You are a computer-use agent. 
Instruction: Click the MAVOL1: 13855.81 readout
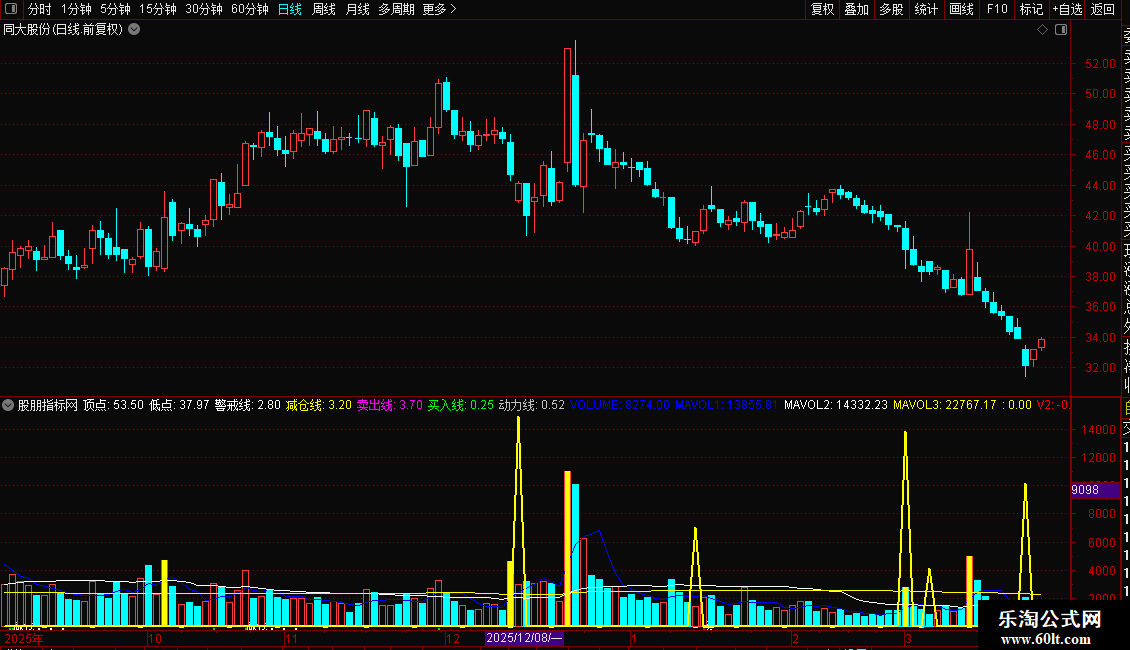tap(726, 405)
